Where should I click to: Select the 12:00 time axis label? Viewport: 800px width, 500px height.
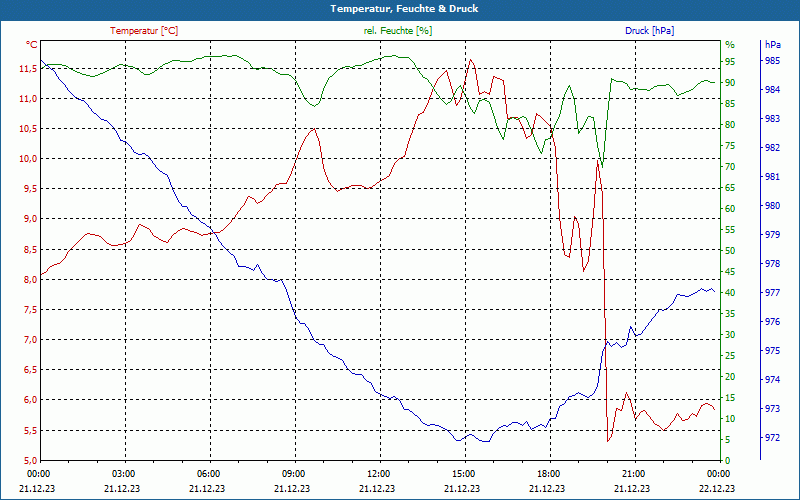378,473
